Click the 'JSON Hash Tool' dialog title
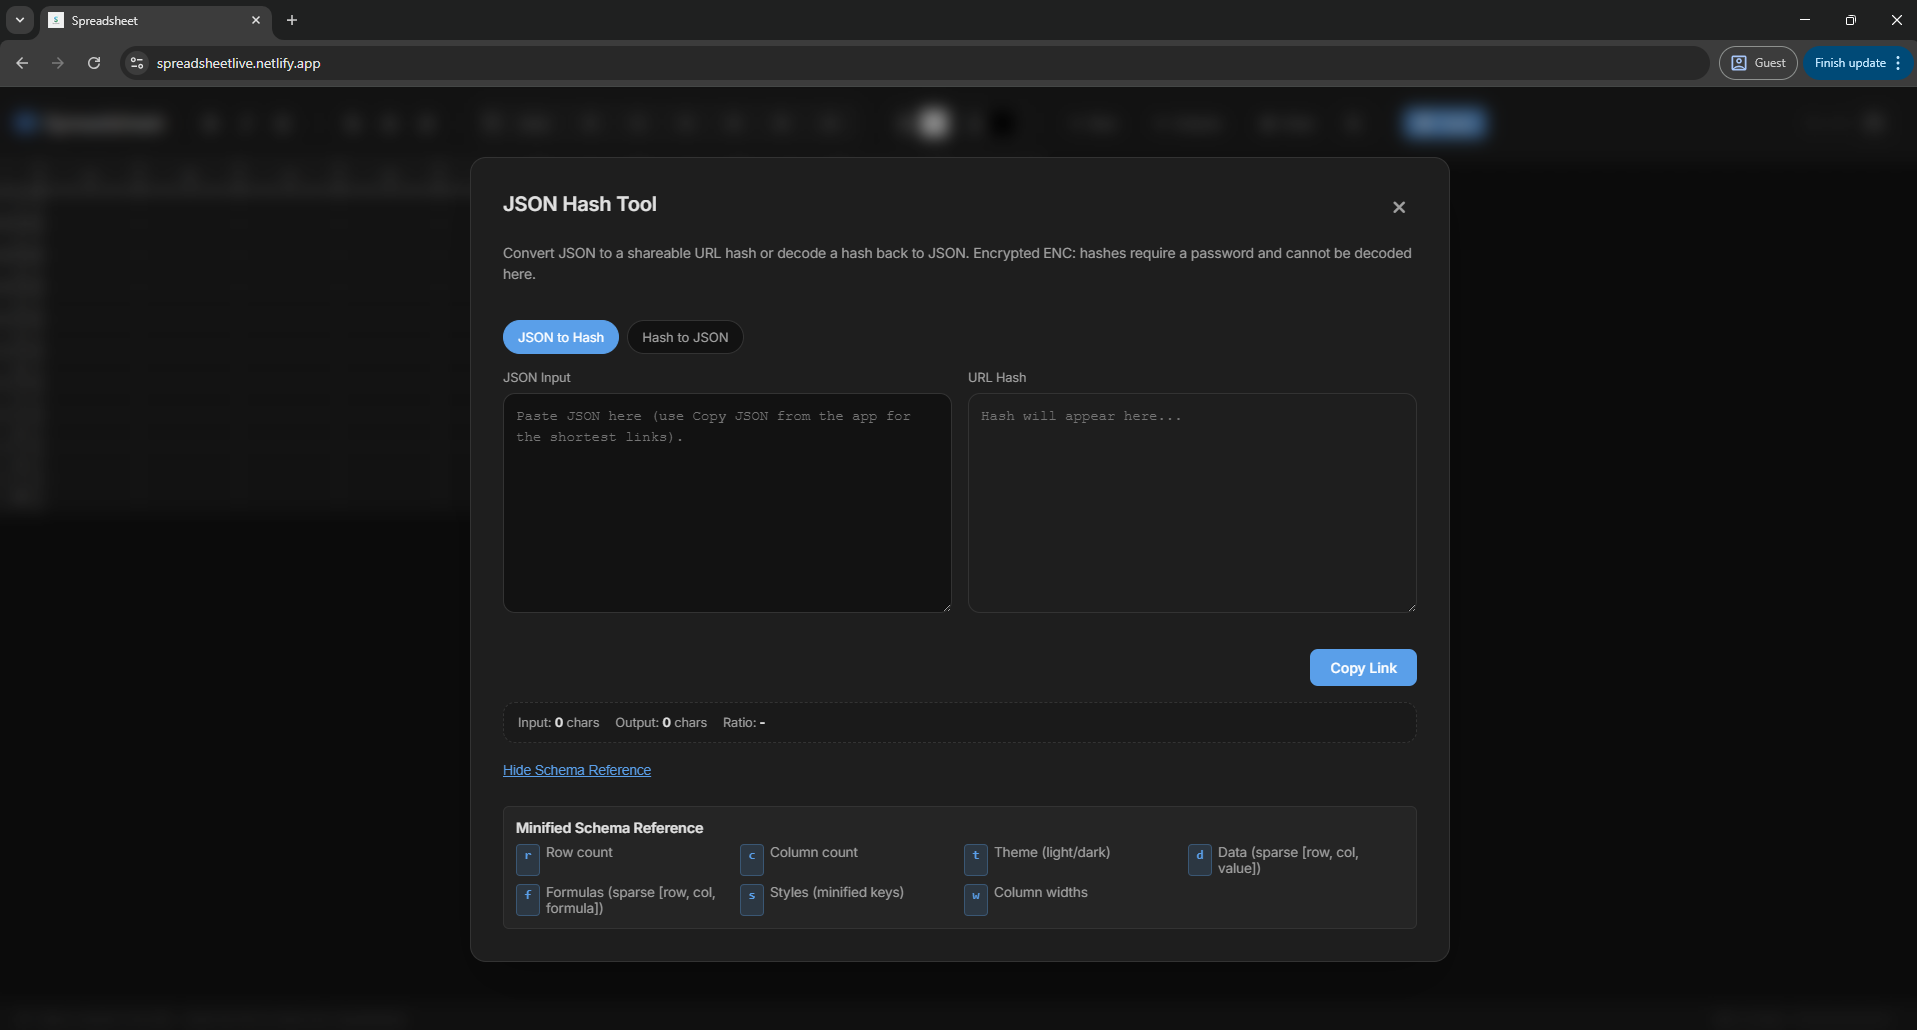The height and width of the screenshot is (1030, 1917). (x=580, y=204)
